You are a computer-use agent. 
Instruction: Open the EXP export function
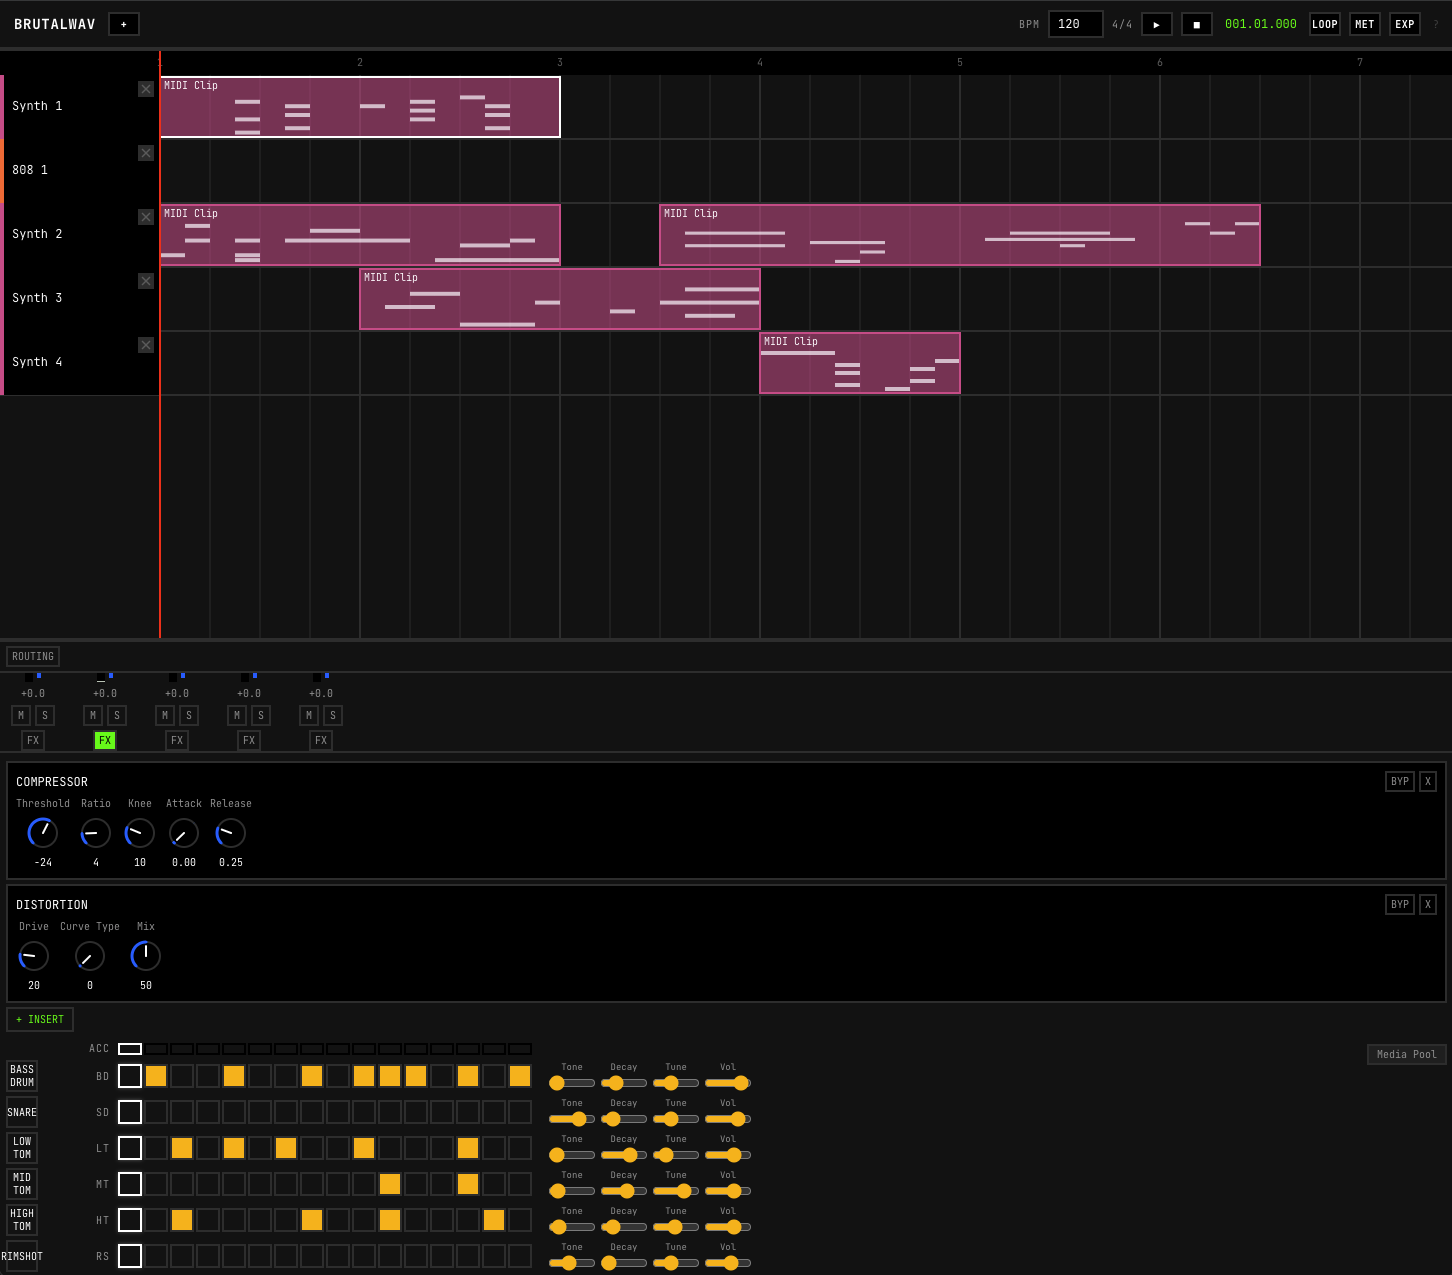tap(1404, 24)
